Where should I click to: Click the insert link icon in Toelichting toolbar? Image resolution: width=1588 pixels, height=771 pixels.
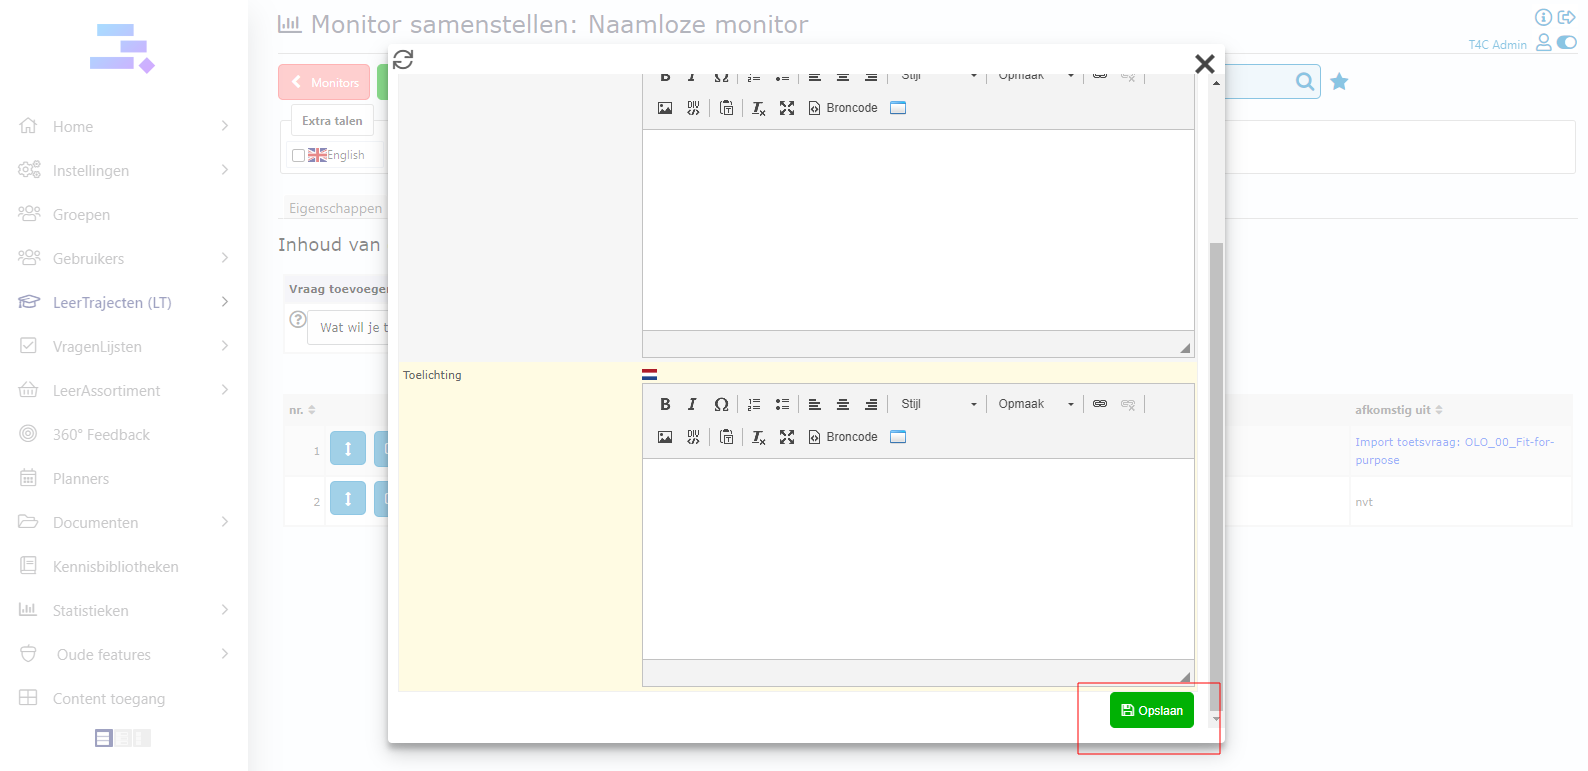pyautogui.click(x=1100, y=404)
